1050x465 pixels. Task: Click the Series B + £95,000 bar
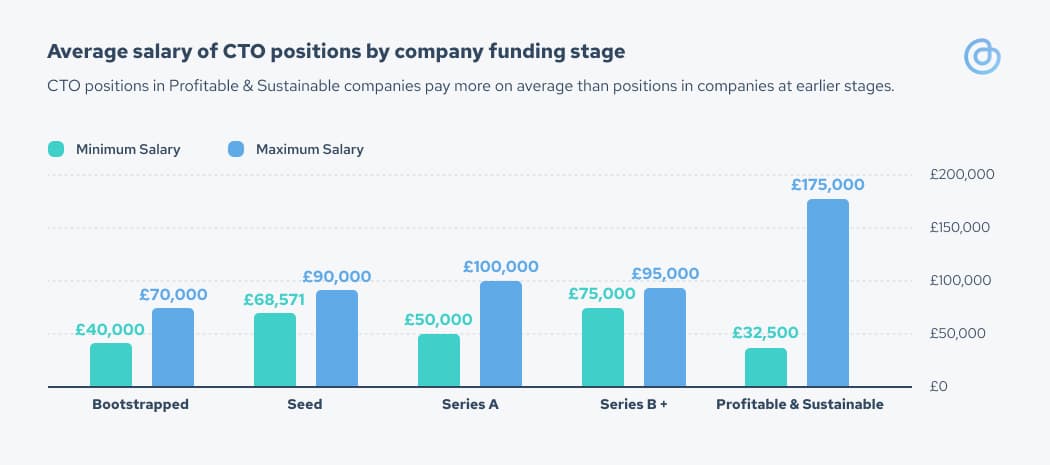[665, 338]
